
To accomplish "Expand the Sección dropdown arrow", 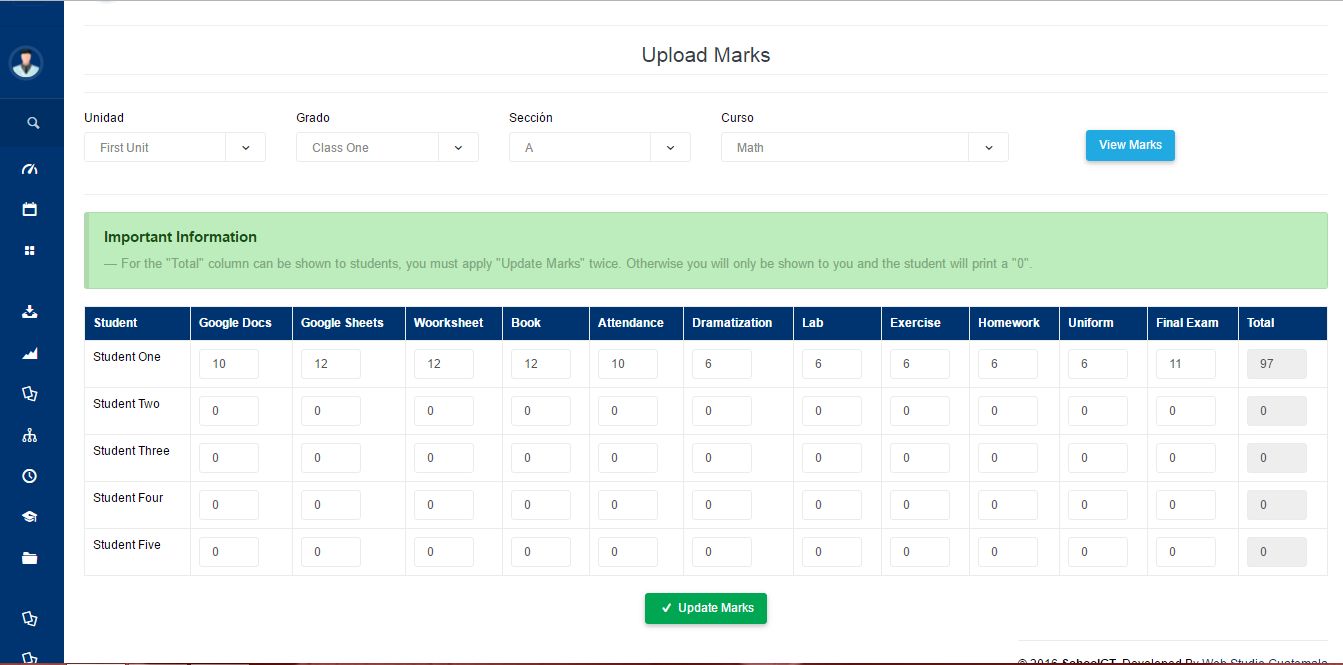I will [670, 147].
